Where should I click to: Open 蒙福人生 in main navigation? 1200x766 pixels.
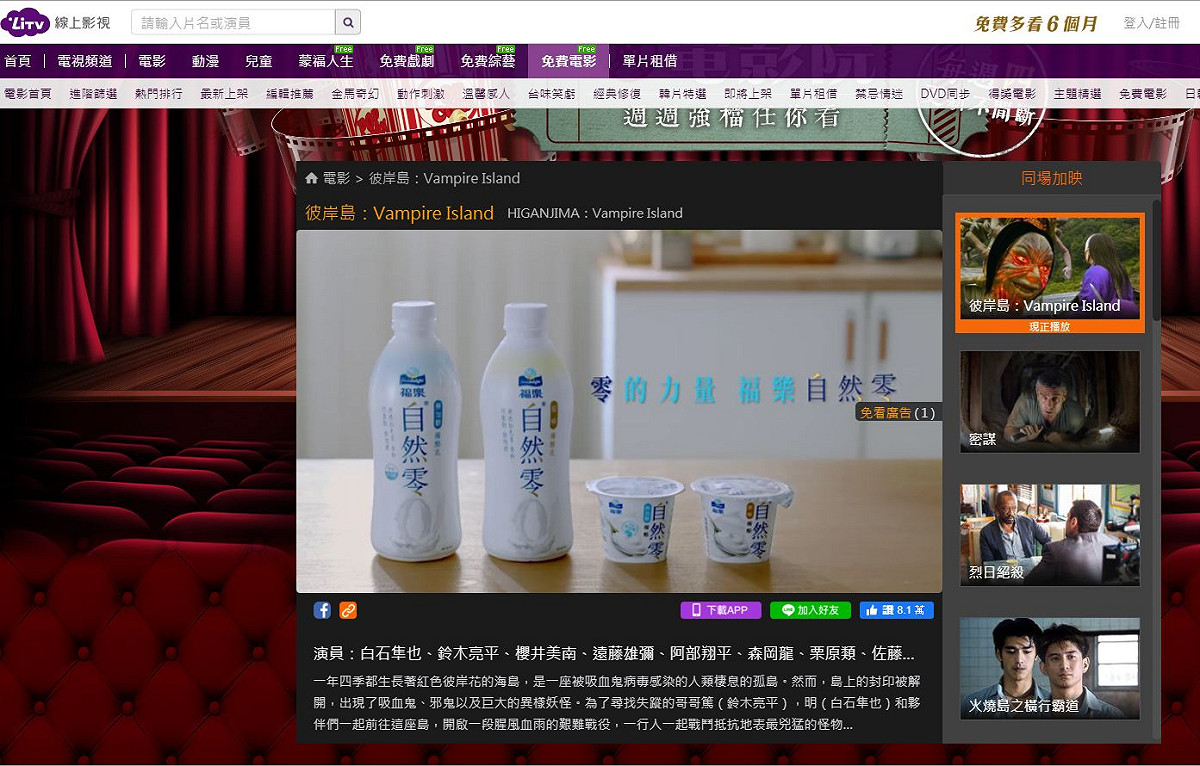[326, 61]
